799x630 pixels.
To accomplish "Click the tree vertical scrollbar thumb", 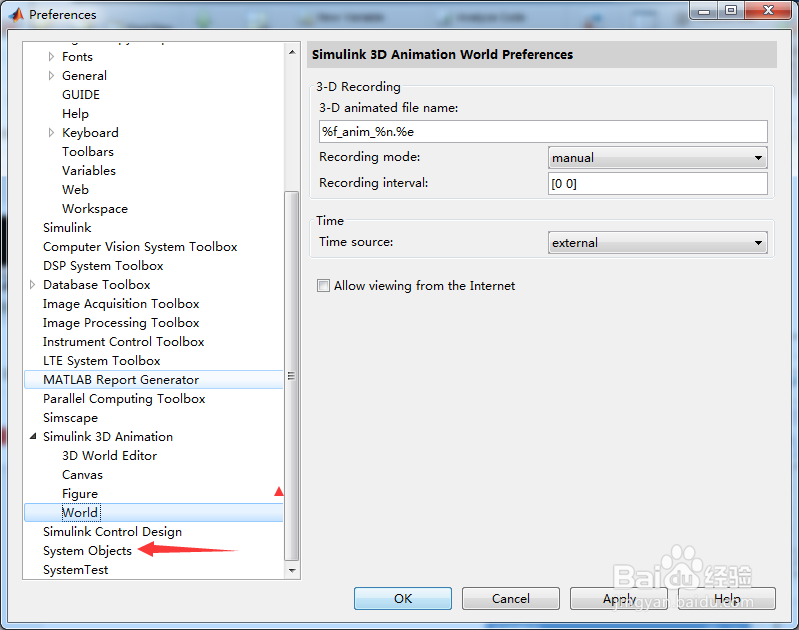I will (x=292, y=376).
